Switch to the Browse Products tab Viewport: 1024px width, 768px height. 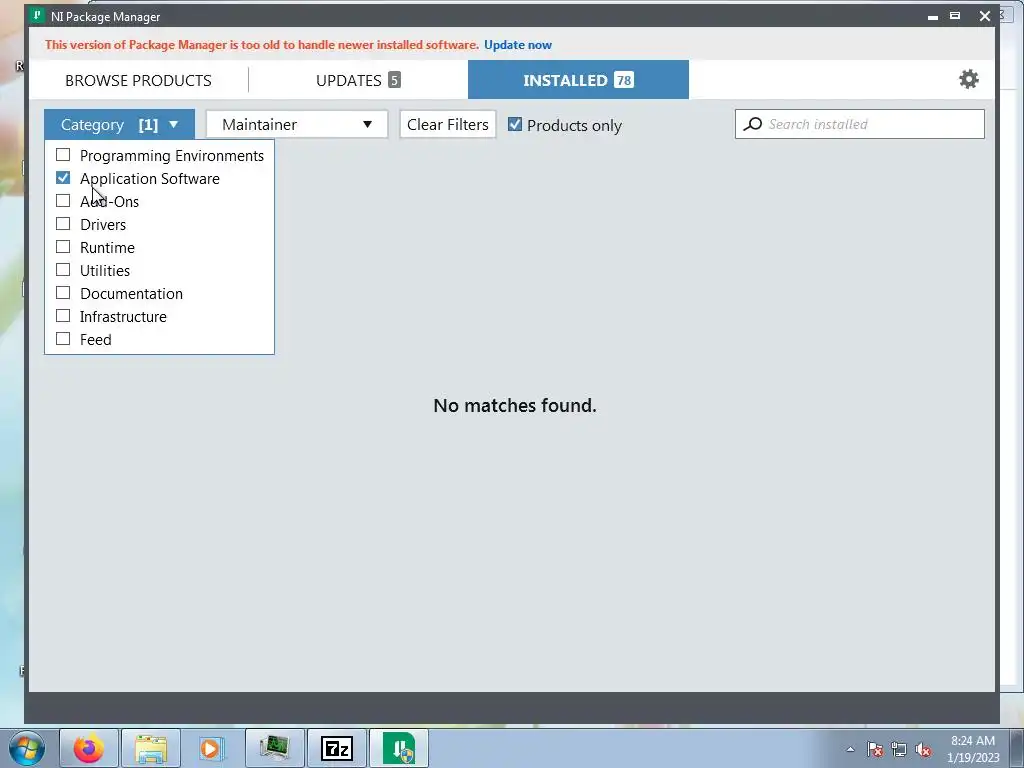(x=138, y=80)
